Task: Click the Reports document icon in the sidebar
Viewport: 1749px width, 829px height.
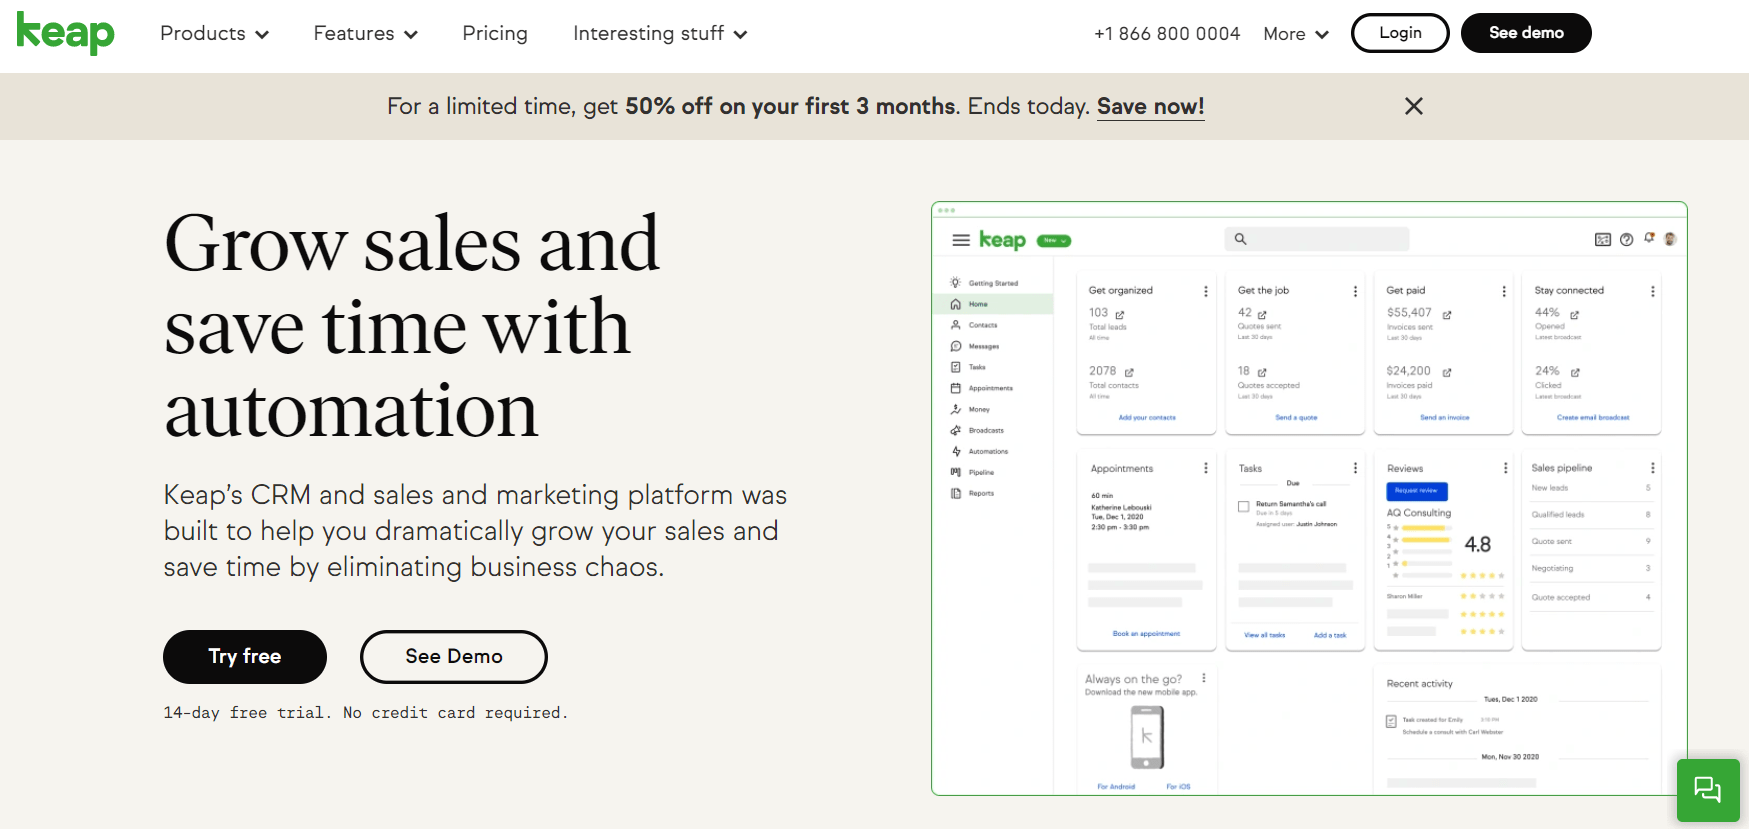Action: click(x=955, y=493)
